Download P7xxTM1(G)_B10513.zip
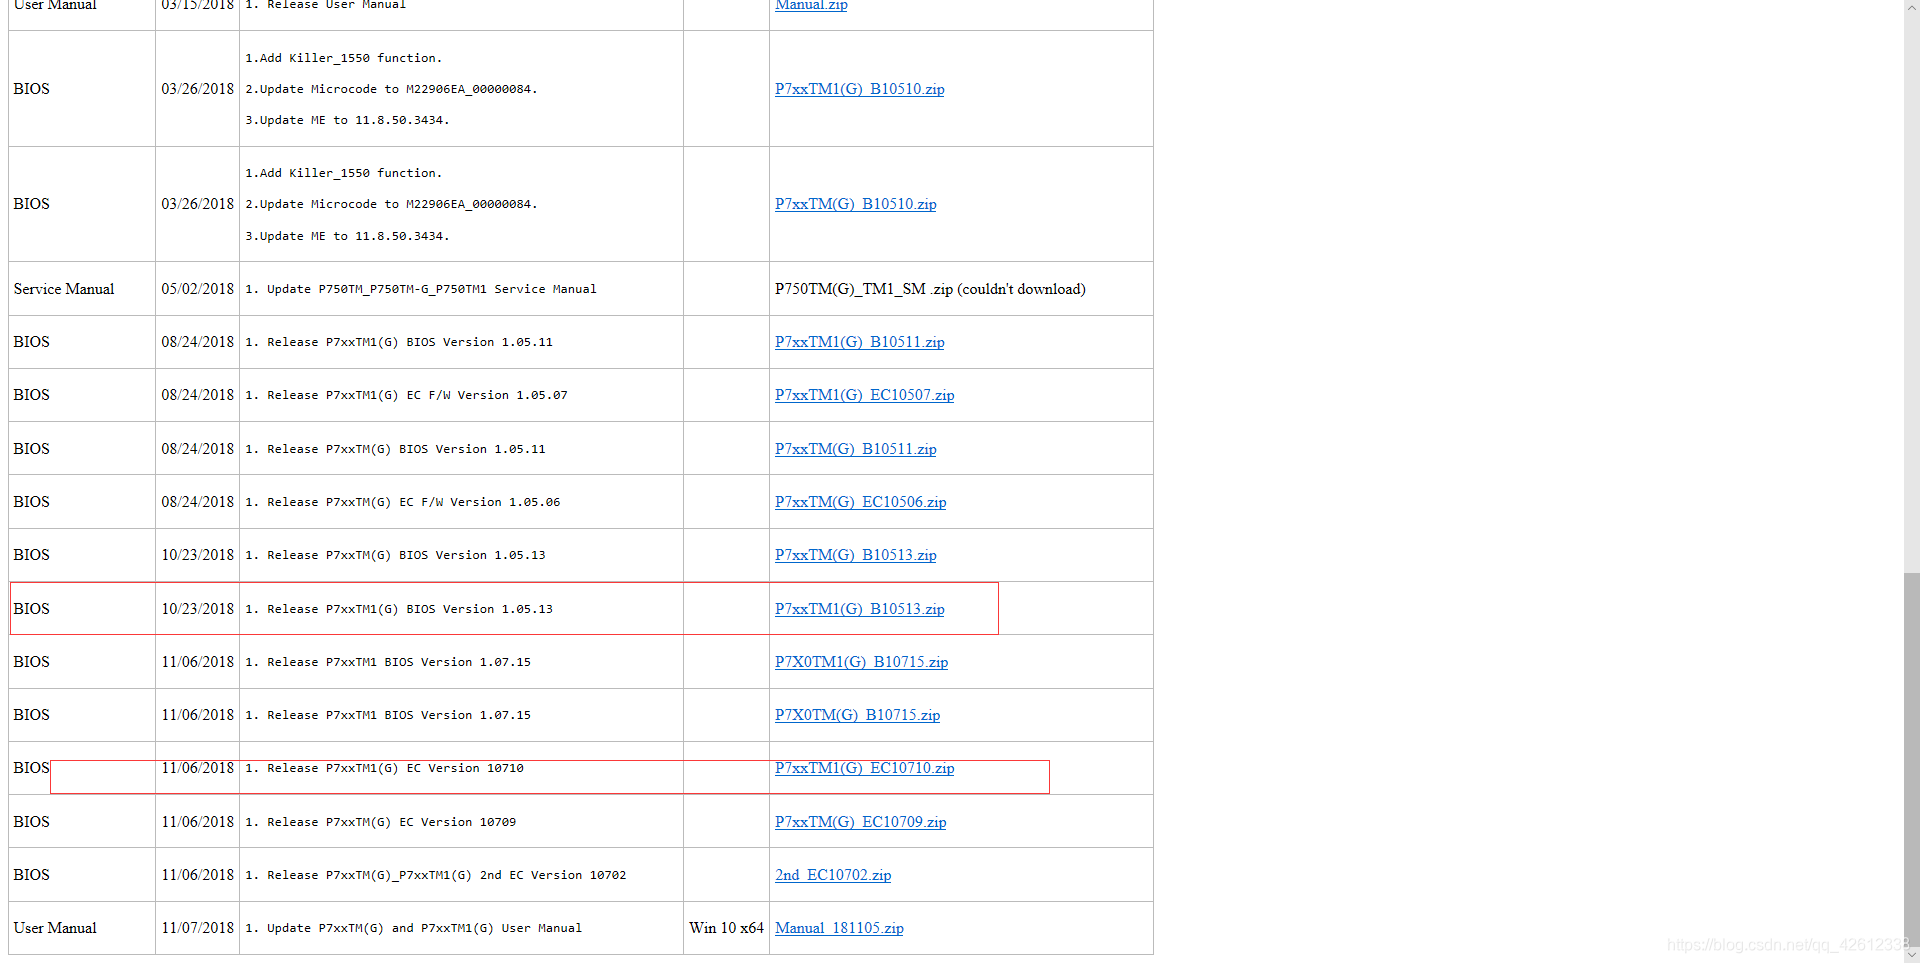The height and width of the screenshot is (963, 1920). (859, 609)
